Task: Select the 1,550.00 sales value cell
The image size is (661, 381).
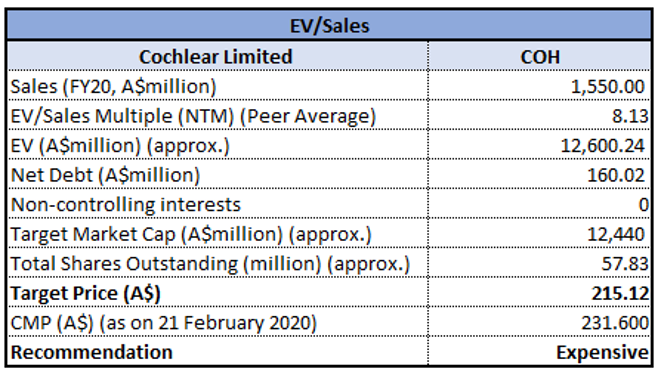Action: coord(540,86)
